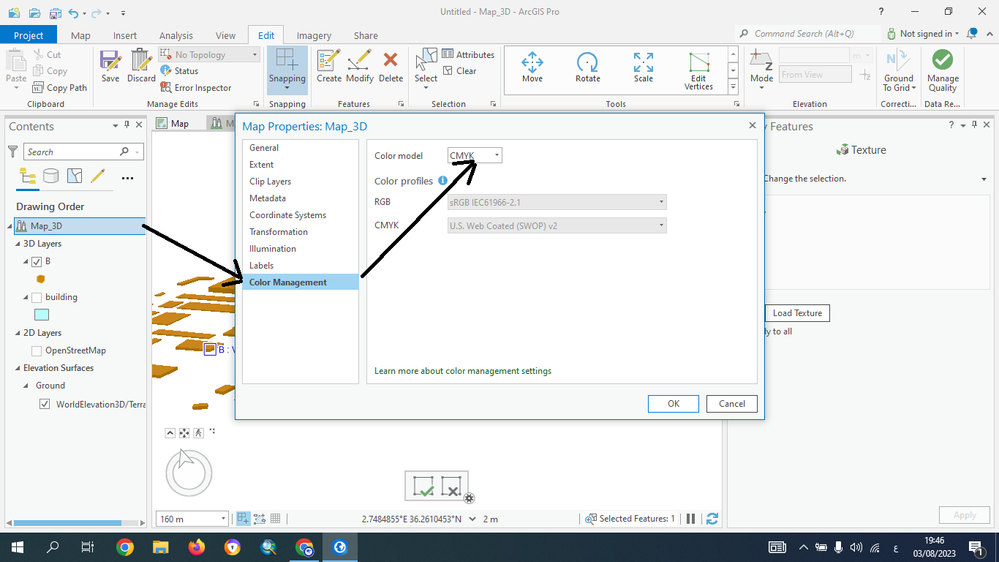Open Notifications bell icon
This screenshot has width=999, height=562.
pos(972,34)
